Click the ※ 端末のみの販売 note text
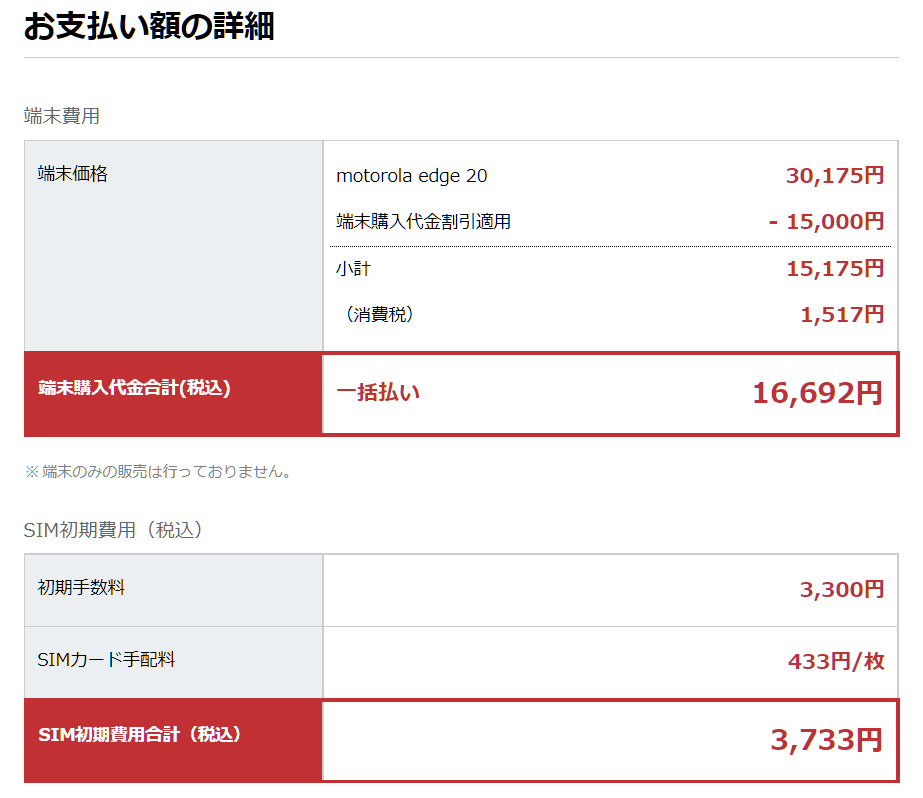The image size is (923, 798). tap(157, 471)
